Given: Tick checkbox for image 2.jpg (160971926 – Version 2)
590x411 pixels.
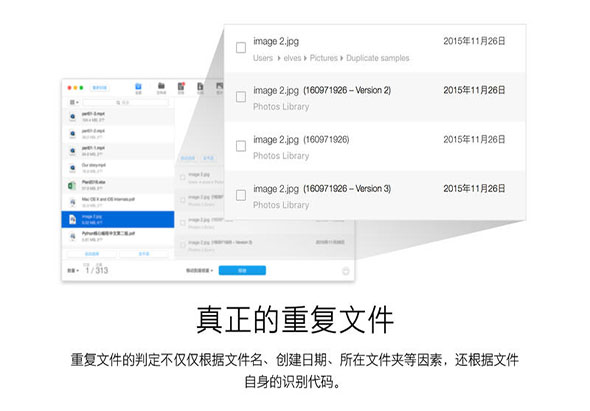Looking at the screenshot, I should [241, 97].
